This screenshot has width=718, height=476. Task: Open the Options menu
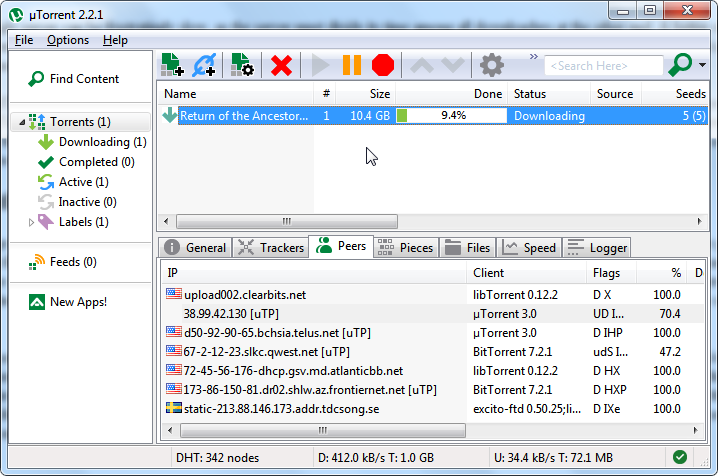click(68, 40)
